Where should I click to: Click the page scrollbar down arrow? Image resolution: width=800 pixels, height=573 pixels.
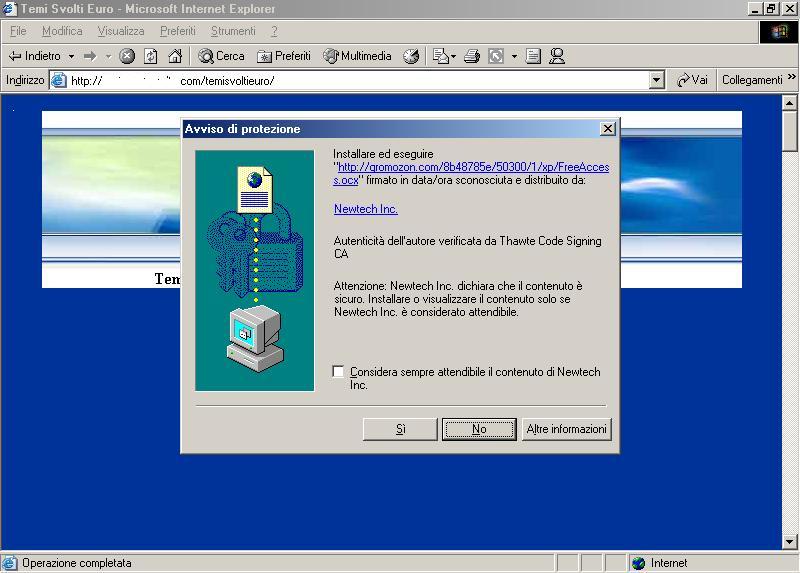(789, 542)
